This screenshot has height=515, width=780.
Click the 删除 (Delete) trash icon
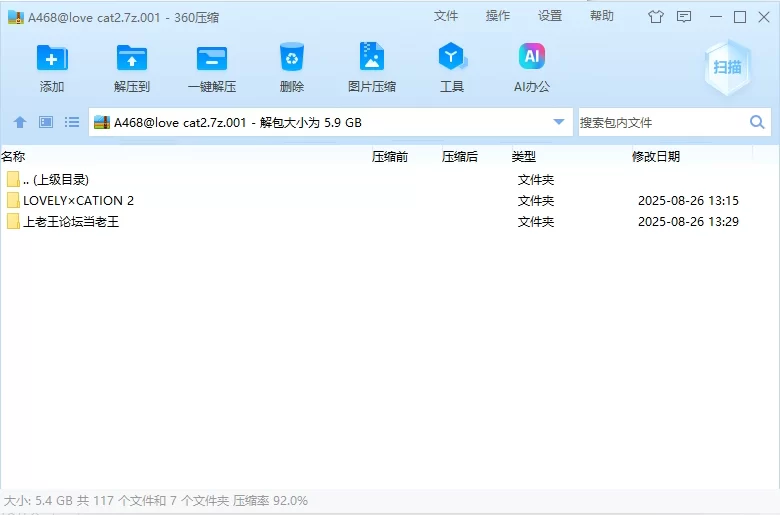click(x=292, y=57)
